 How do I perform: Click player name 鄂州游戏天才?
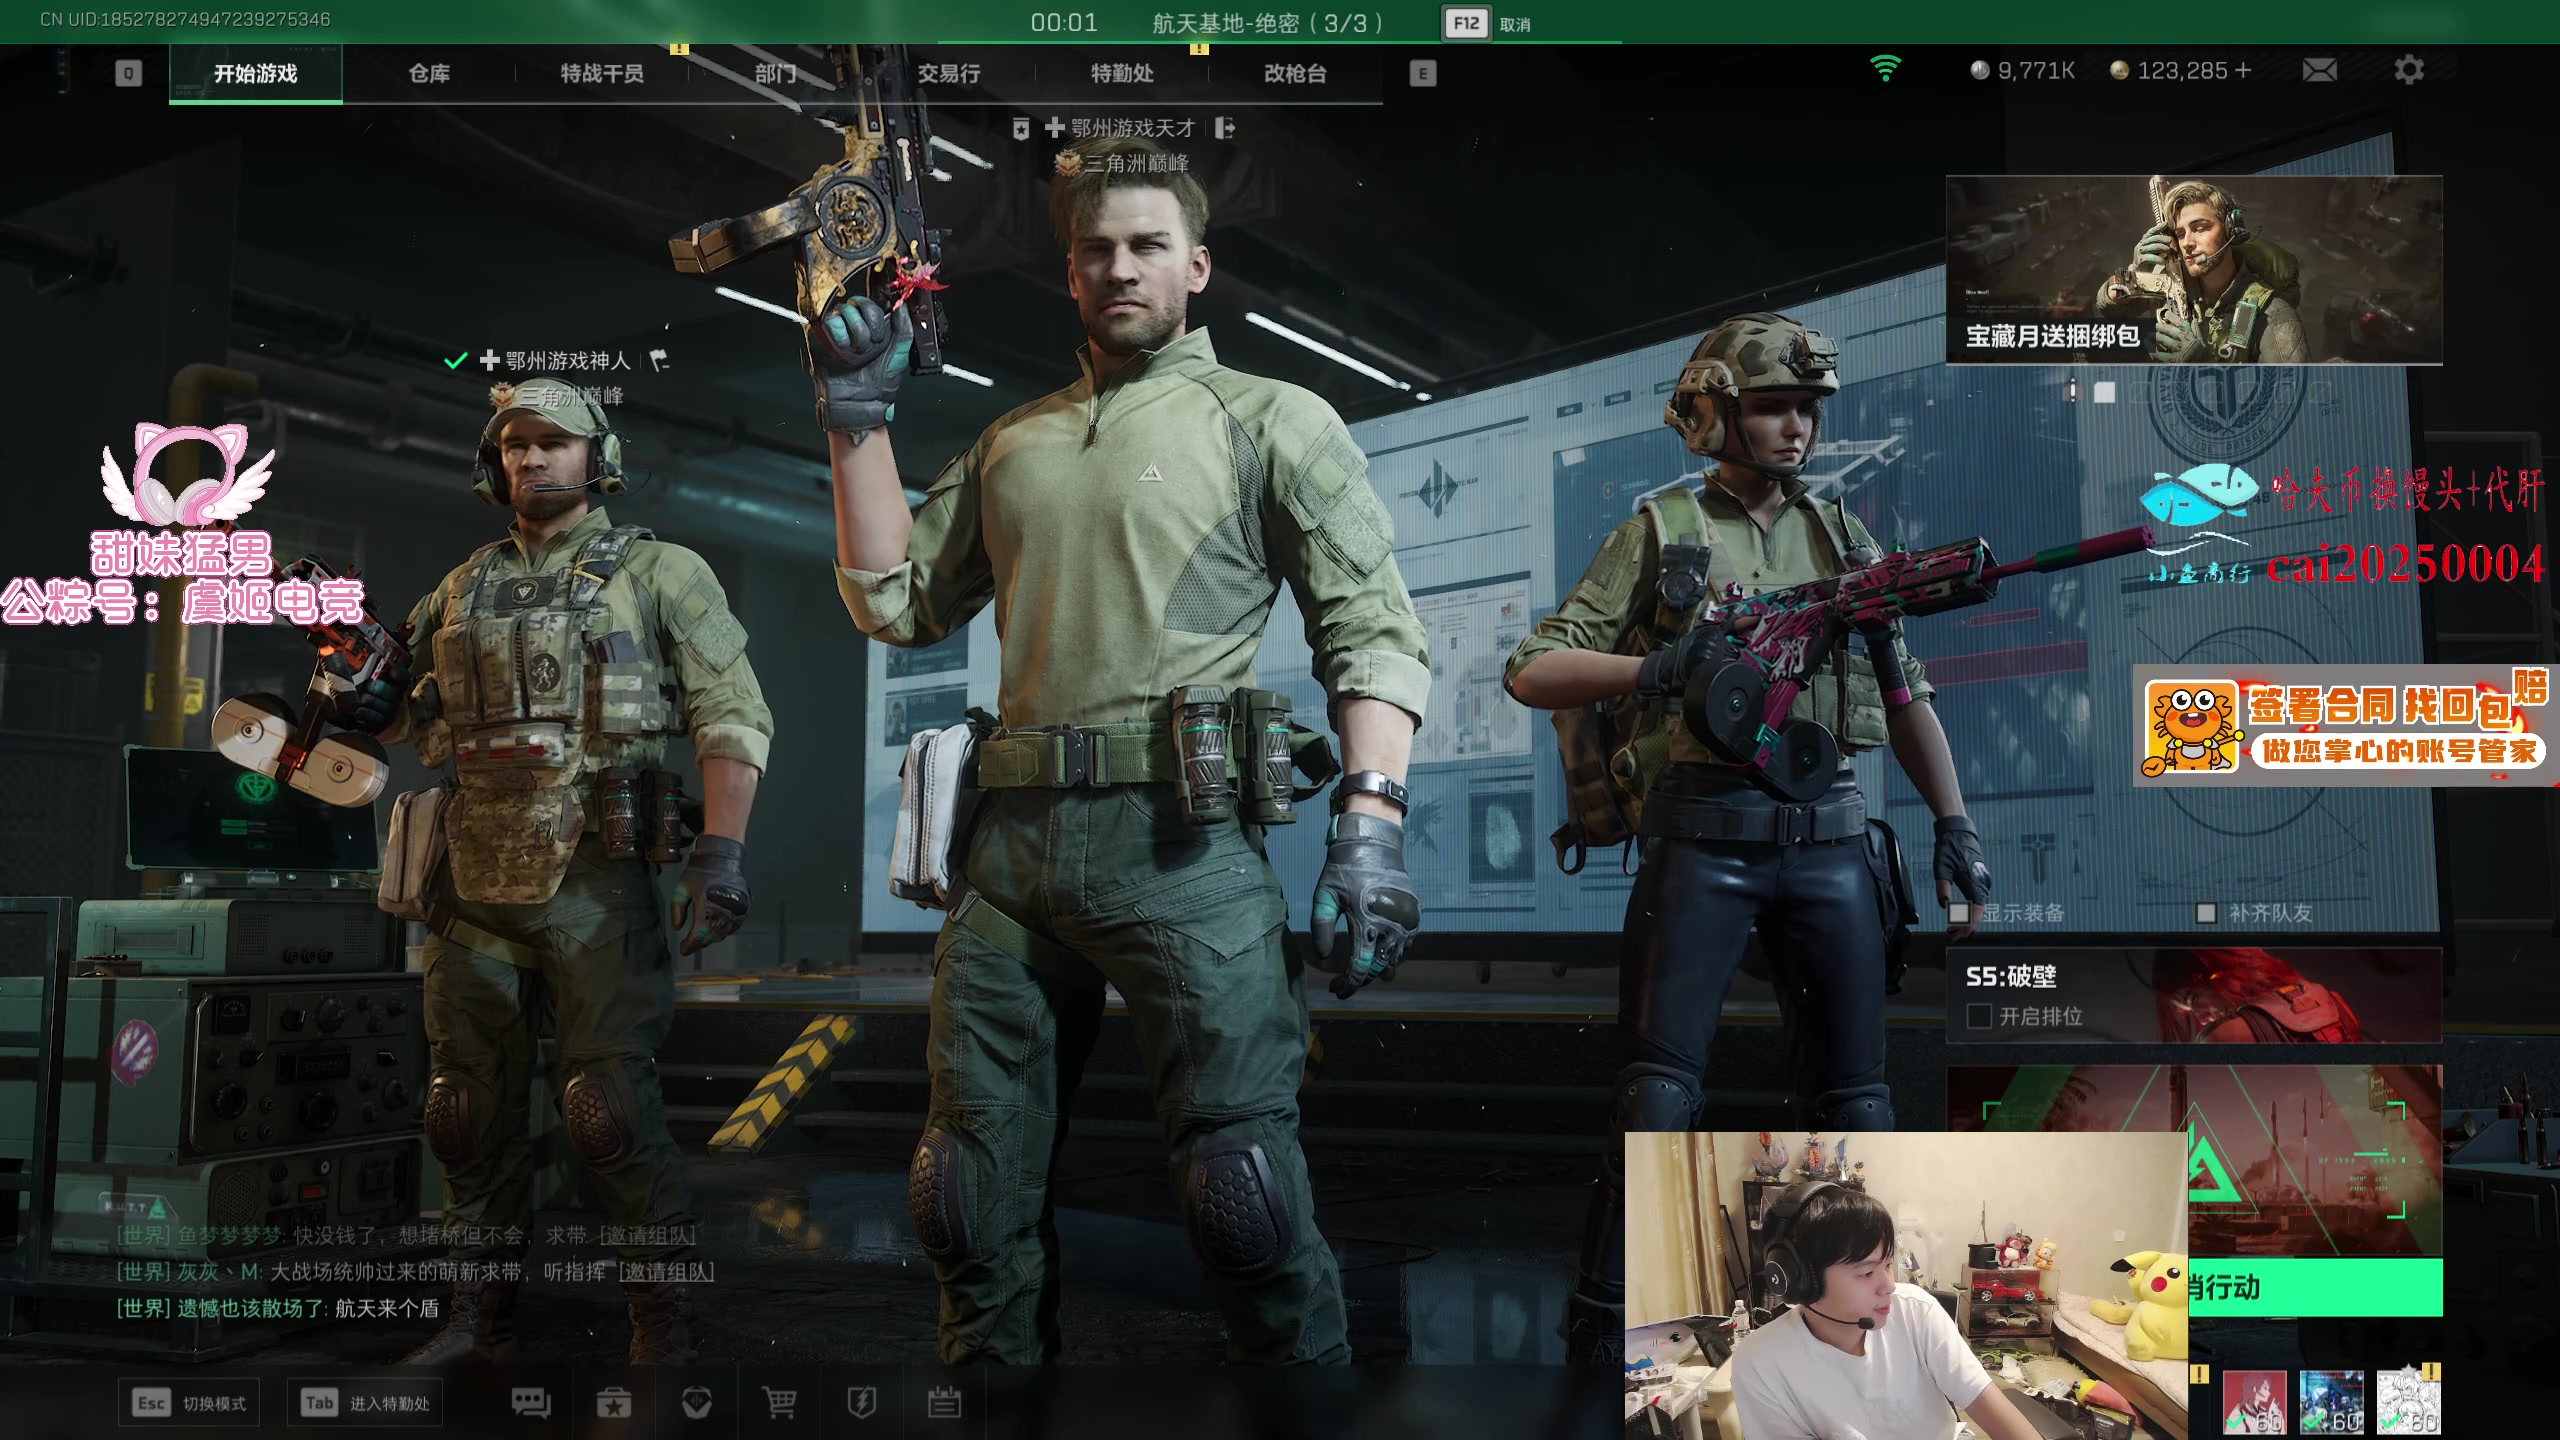tap(1133, 128)
